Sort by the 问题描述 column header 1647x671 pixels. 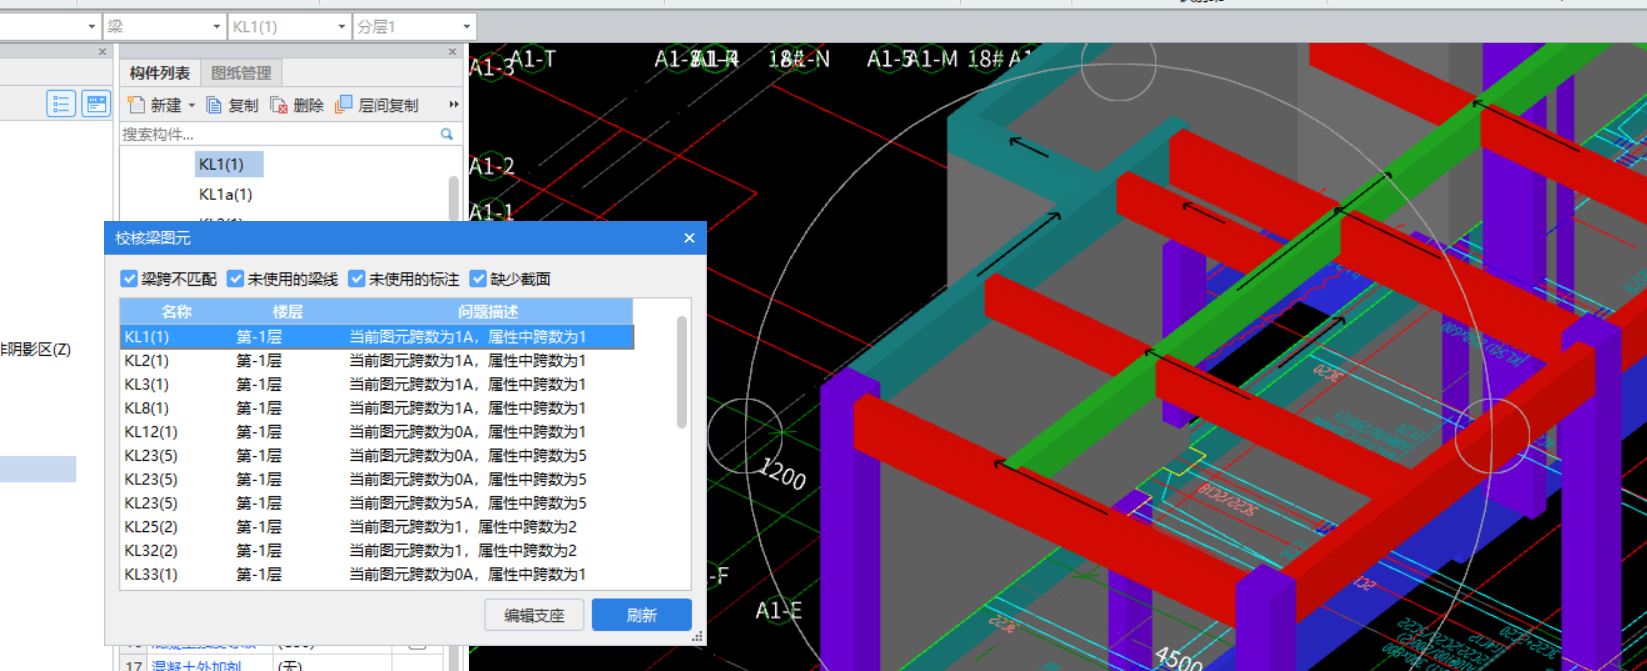[488, 311]
